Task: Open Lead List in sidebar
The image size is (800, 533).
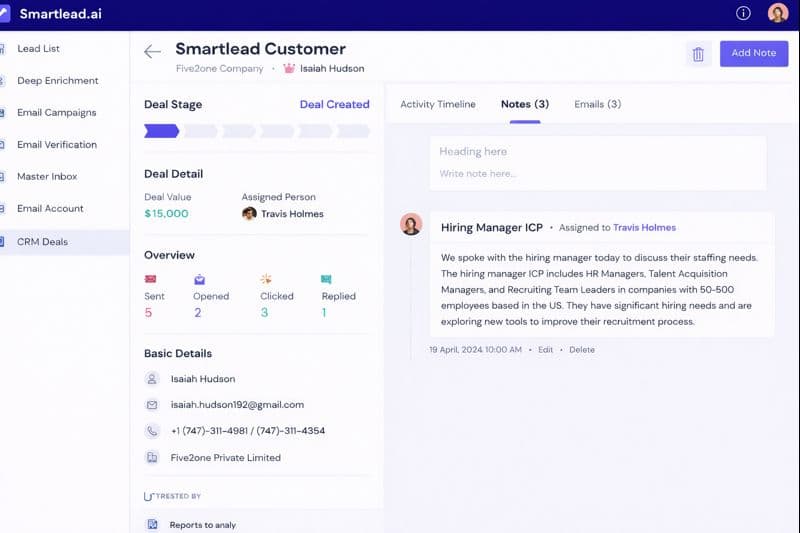Action: 38,48
